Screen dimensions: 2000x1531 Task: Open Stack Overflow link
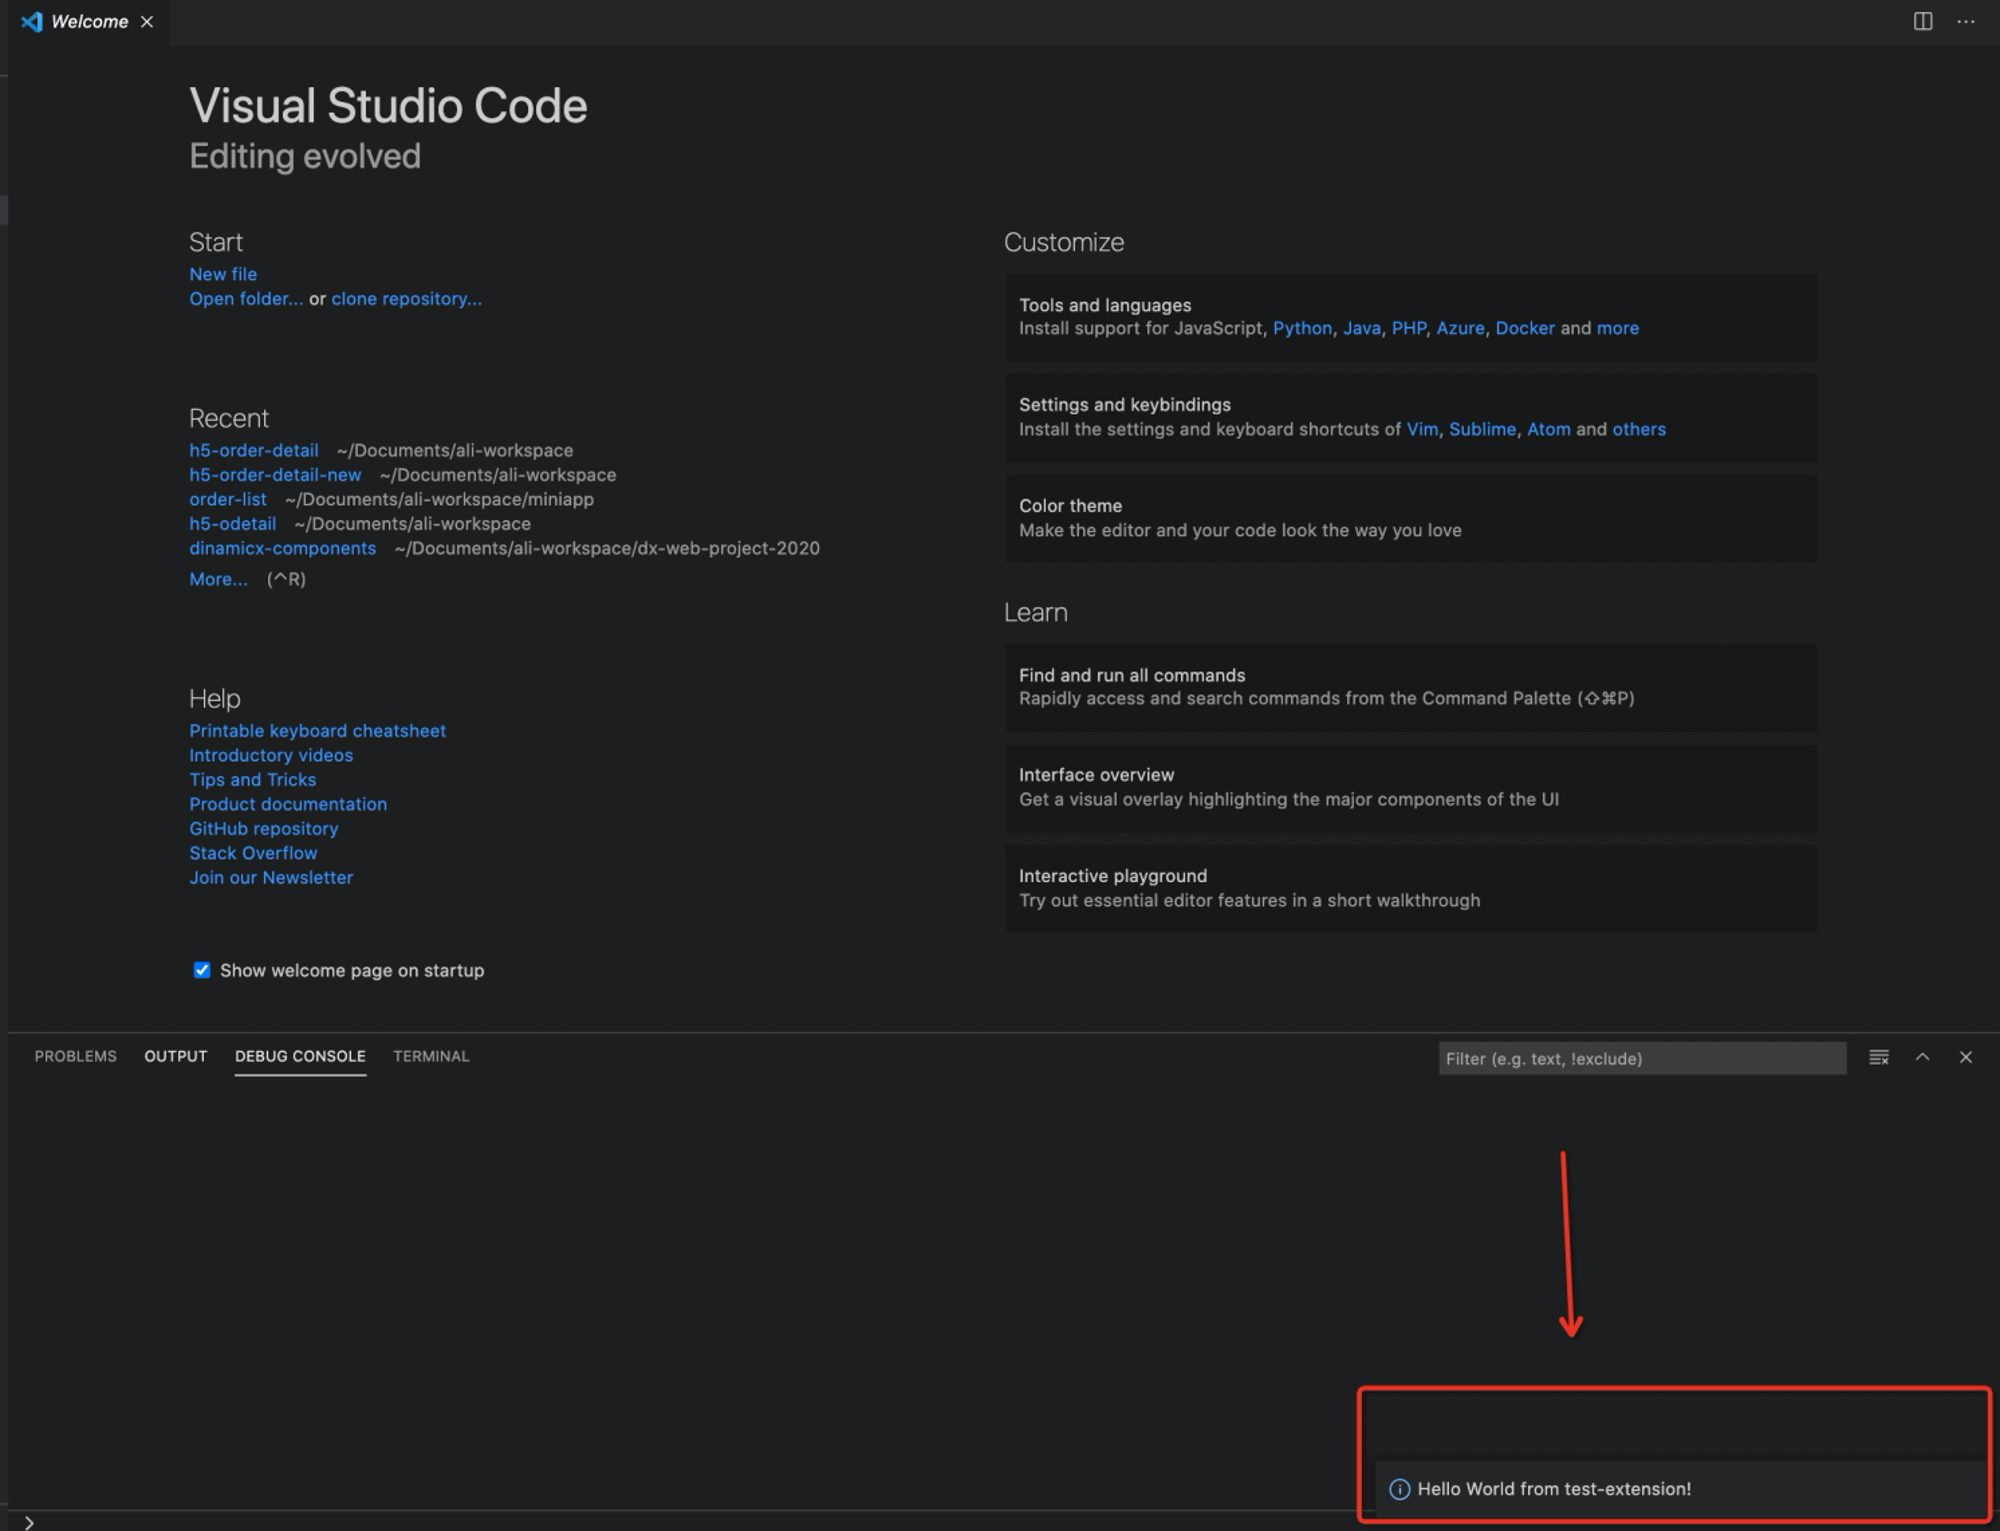point(253,853)
